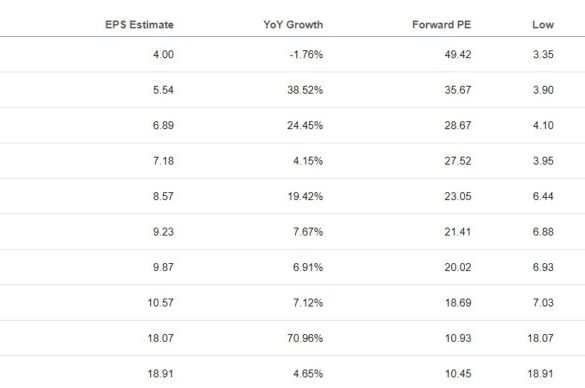Select the -1.76% growth value
The image size is (585, 388).
(306, 54)
